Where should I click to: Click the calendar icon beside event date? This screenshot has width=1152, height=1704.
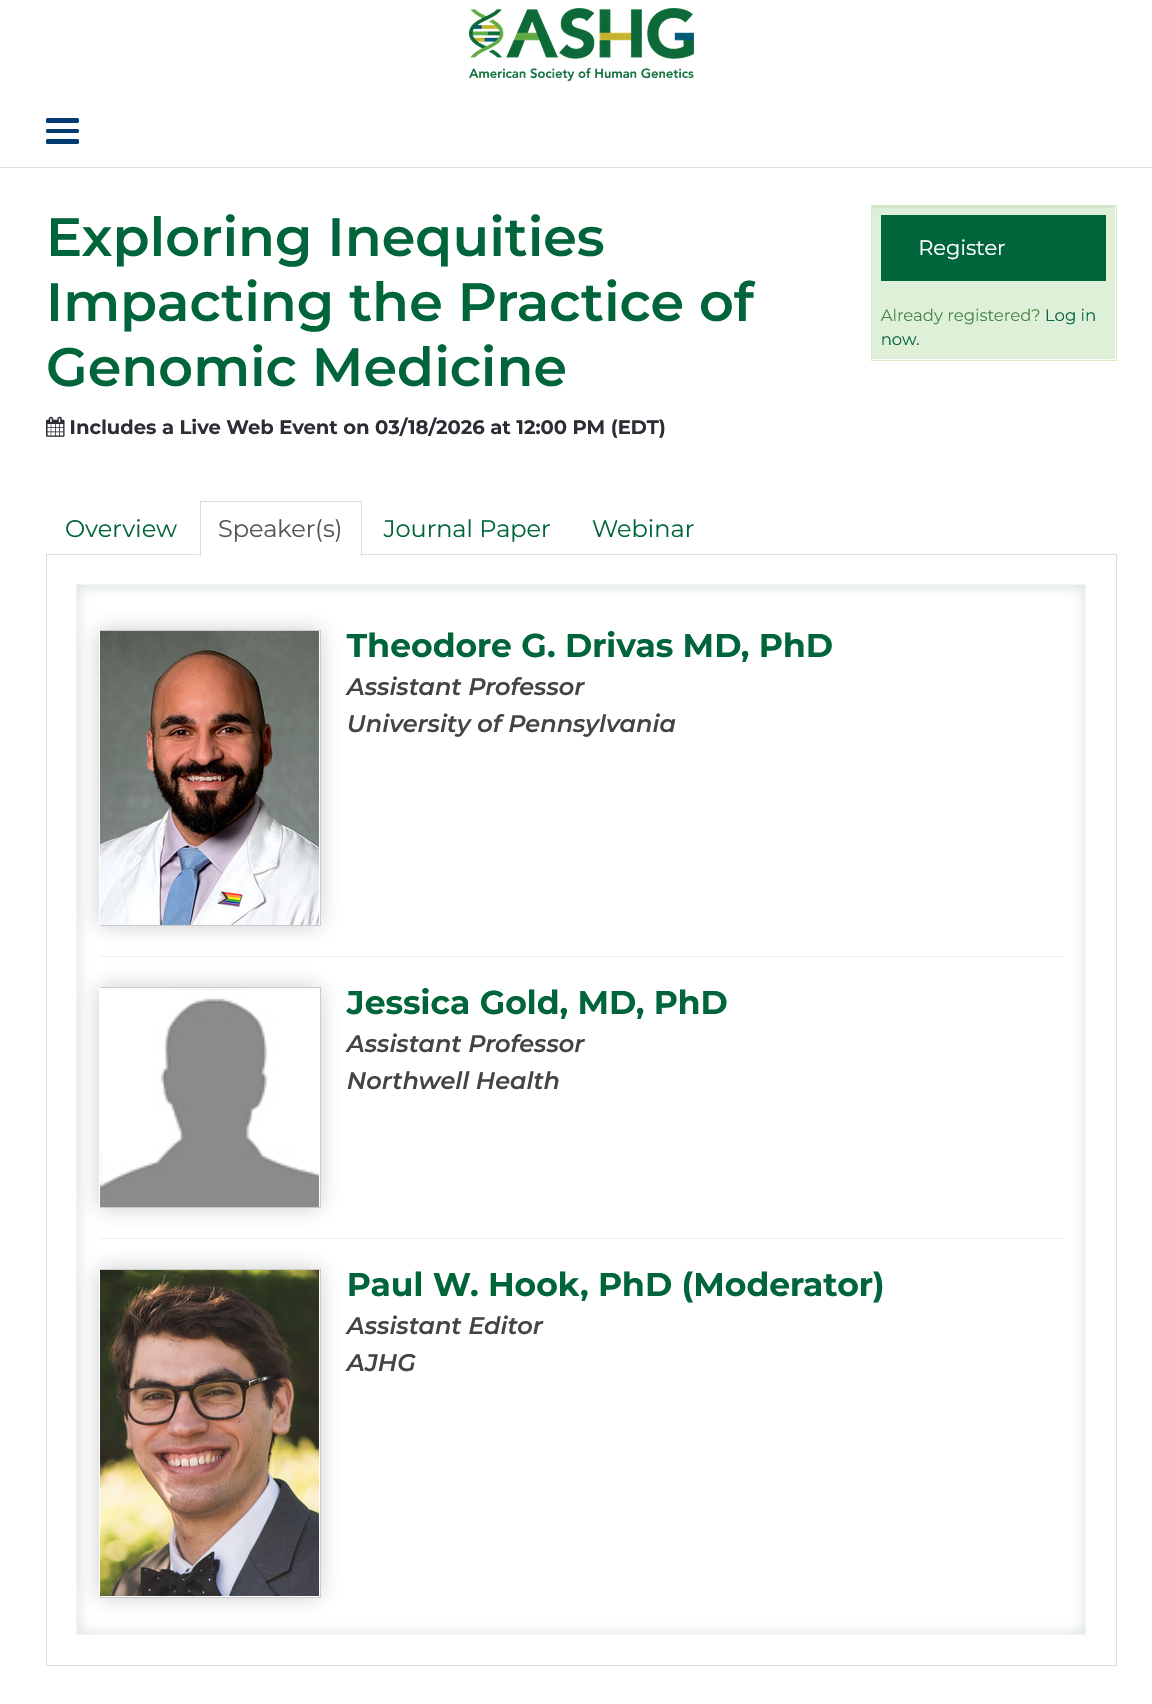pos(56,428)
